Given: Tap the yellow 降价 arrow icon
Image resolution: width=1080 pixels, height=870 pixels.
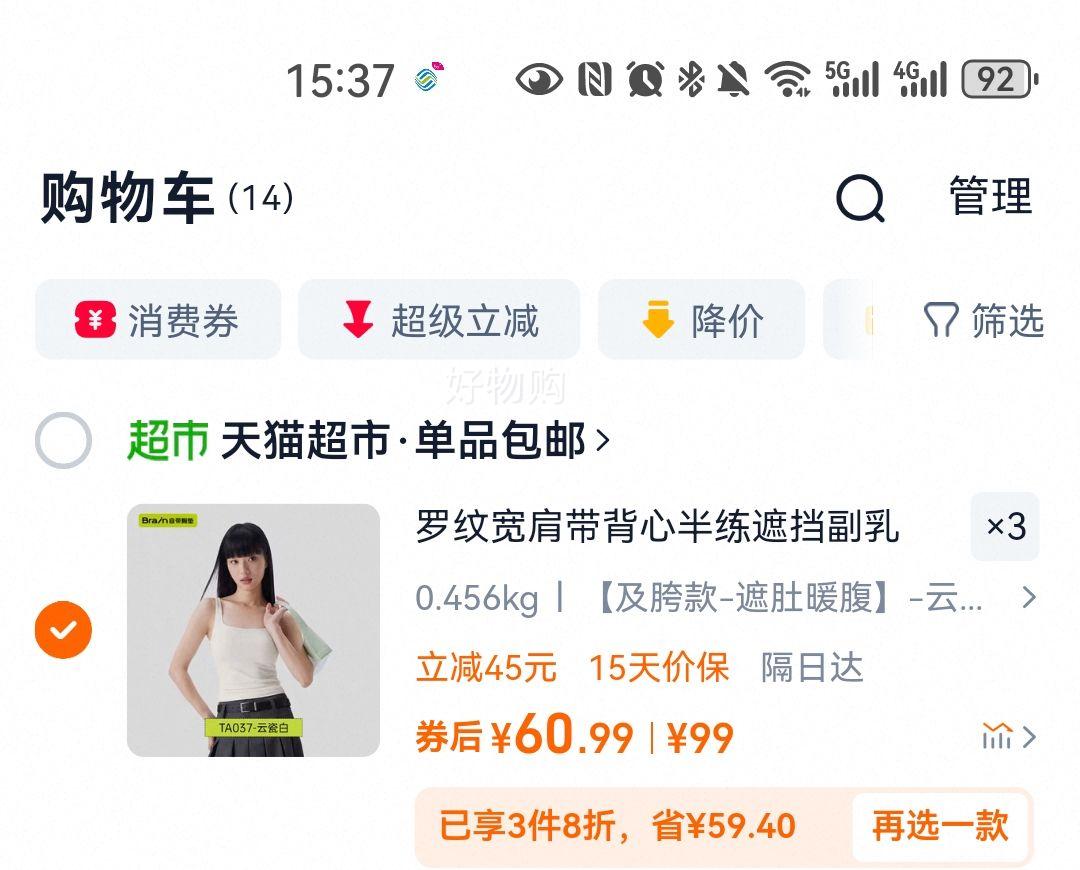Looking at the screenshot, I should pyautogui.click(x=658, y=319).
